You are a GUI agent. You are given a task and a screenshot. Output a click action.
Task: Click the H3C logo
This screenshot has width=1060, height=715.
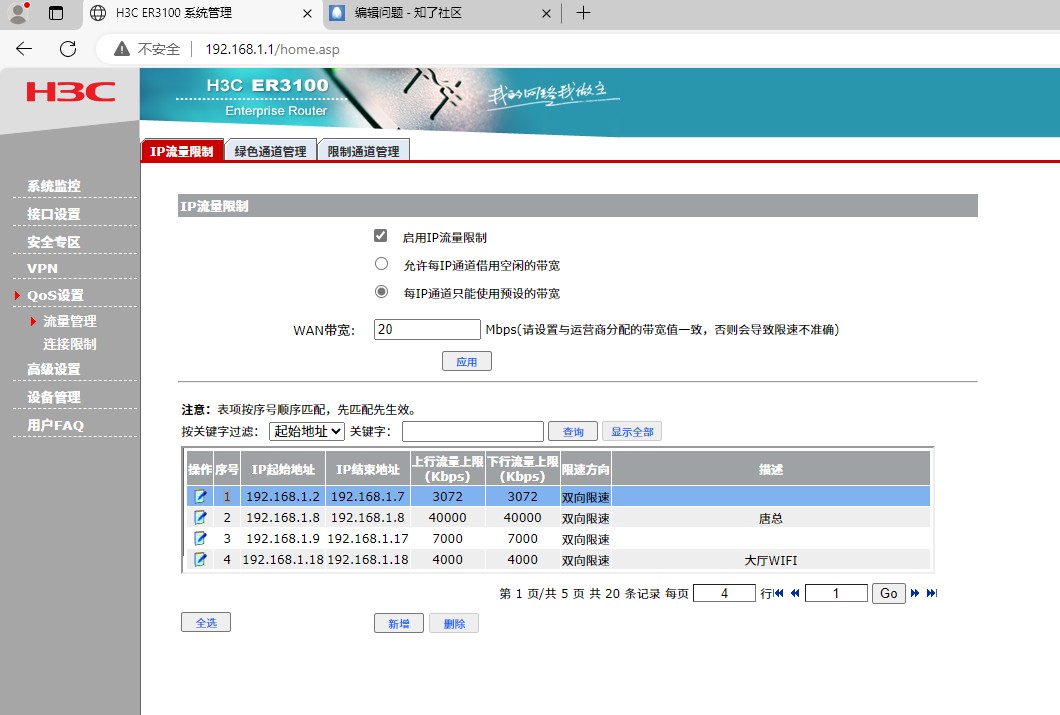point(70,92)
